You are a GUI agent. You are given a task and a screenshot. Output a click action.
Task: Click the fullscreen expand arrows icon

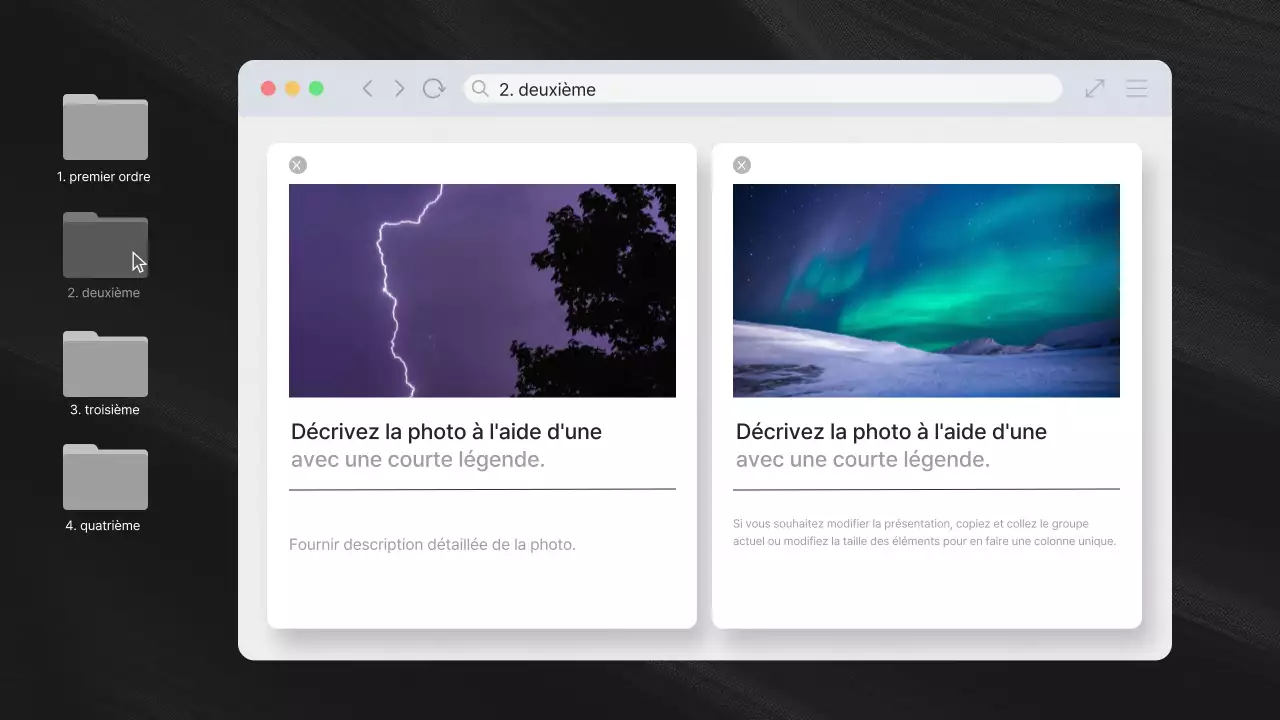[1094, 88]
